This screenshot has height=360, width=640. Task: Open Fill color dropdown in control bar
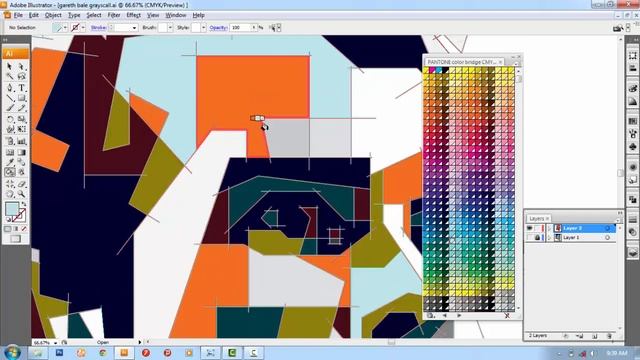click(65, 28)
